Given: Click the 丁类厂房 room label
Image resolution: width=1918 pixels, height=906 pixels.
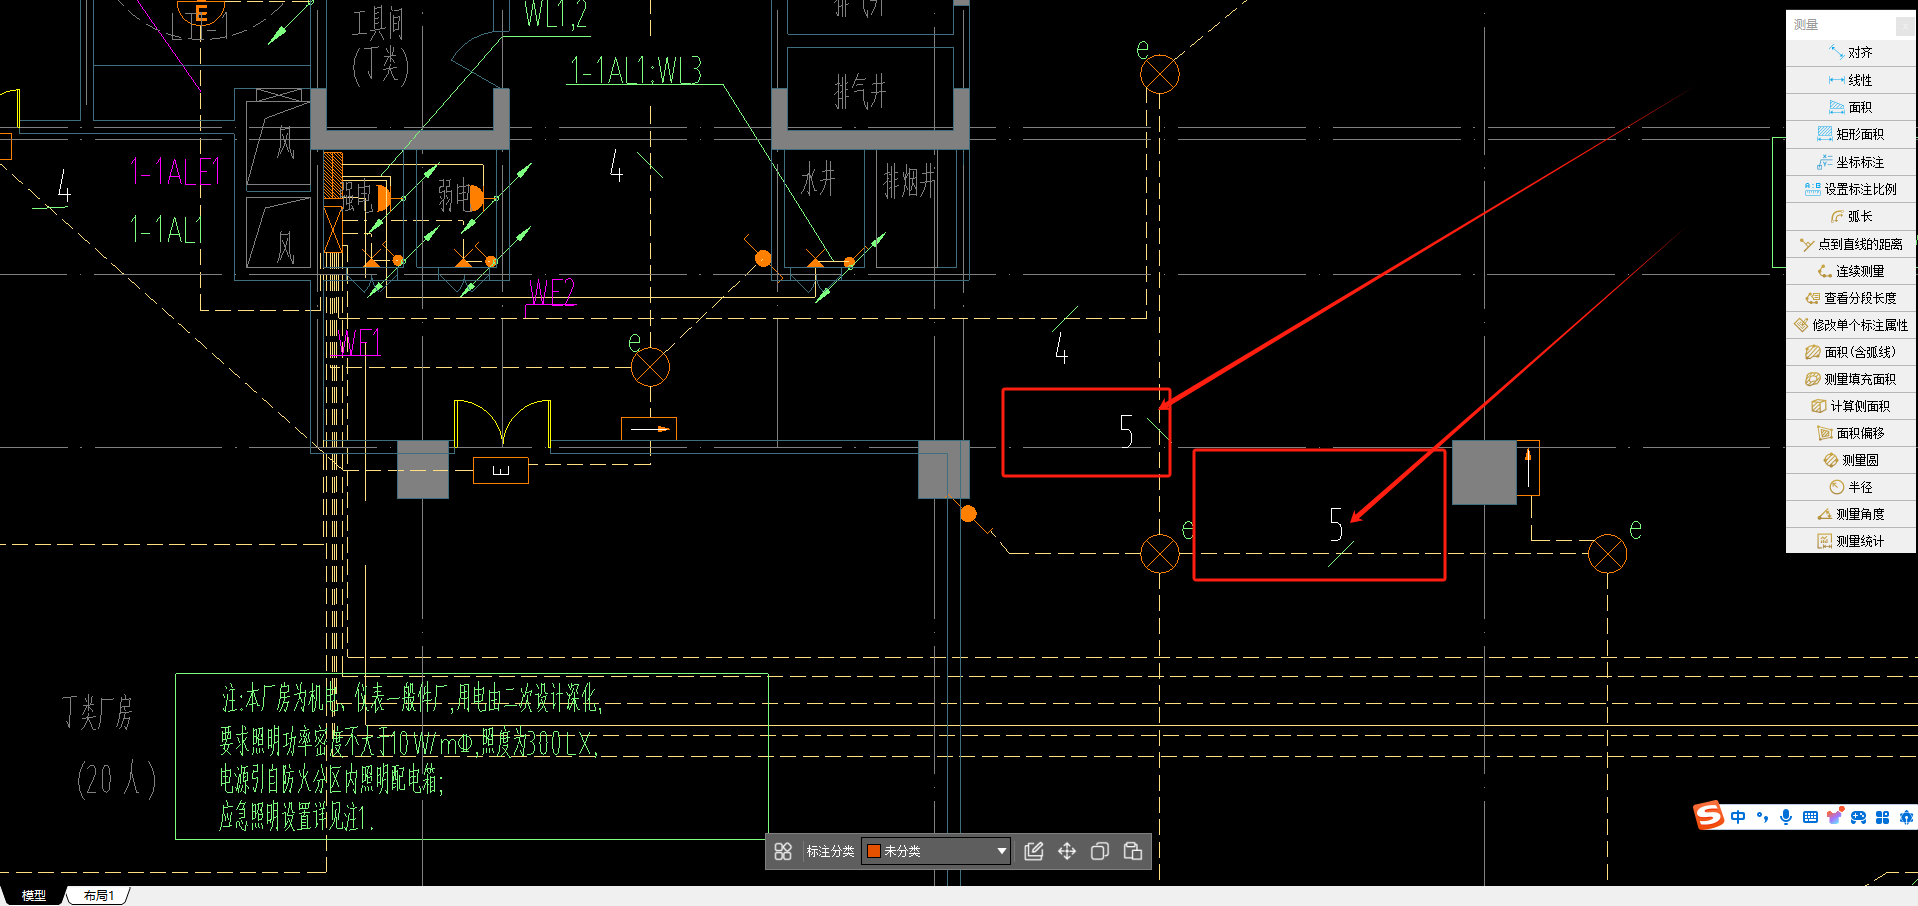Looking at the screenshot, I should pyautogui.click(x=97, y=713).
